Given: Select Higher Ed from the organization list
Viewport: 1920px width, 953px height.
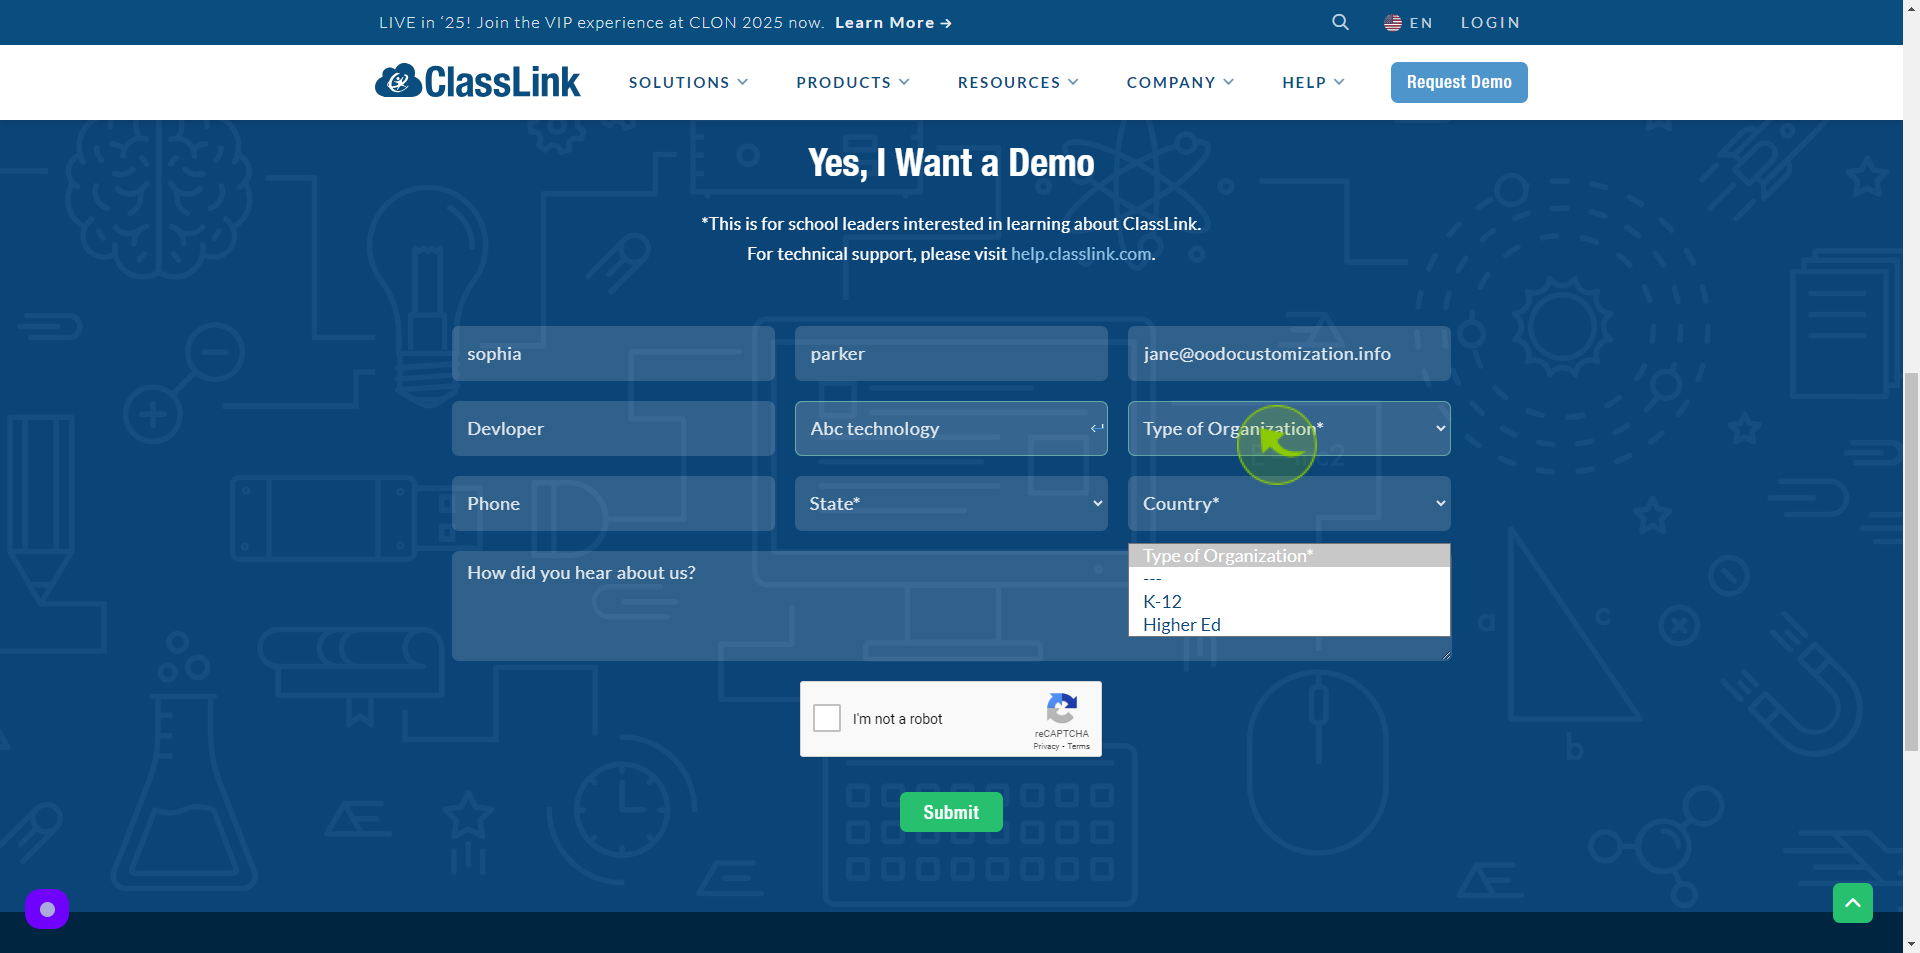Looking at the screenshot, I should coord(1289,624).
